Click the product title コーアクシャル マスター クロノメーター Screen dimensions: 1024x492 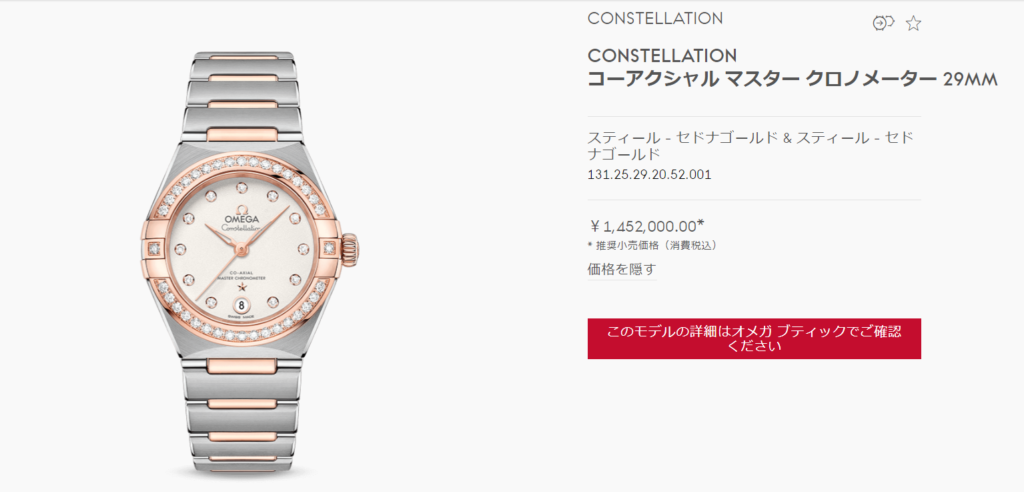pos(761,79)
